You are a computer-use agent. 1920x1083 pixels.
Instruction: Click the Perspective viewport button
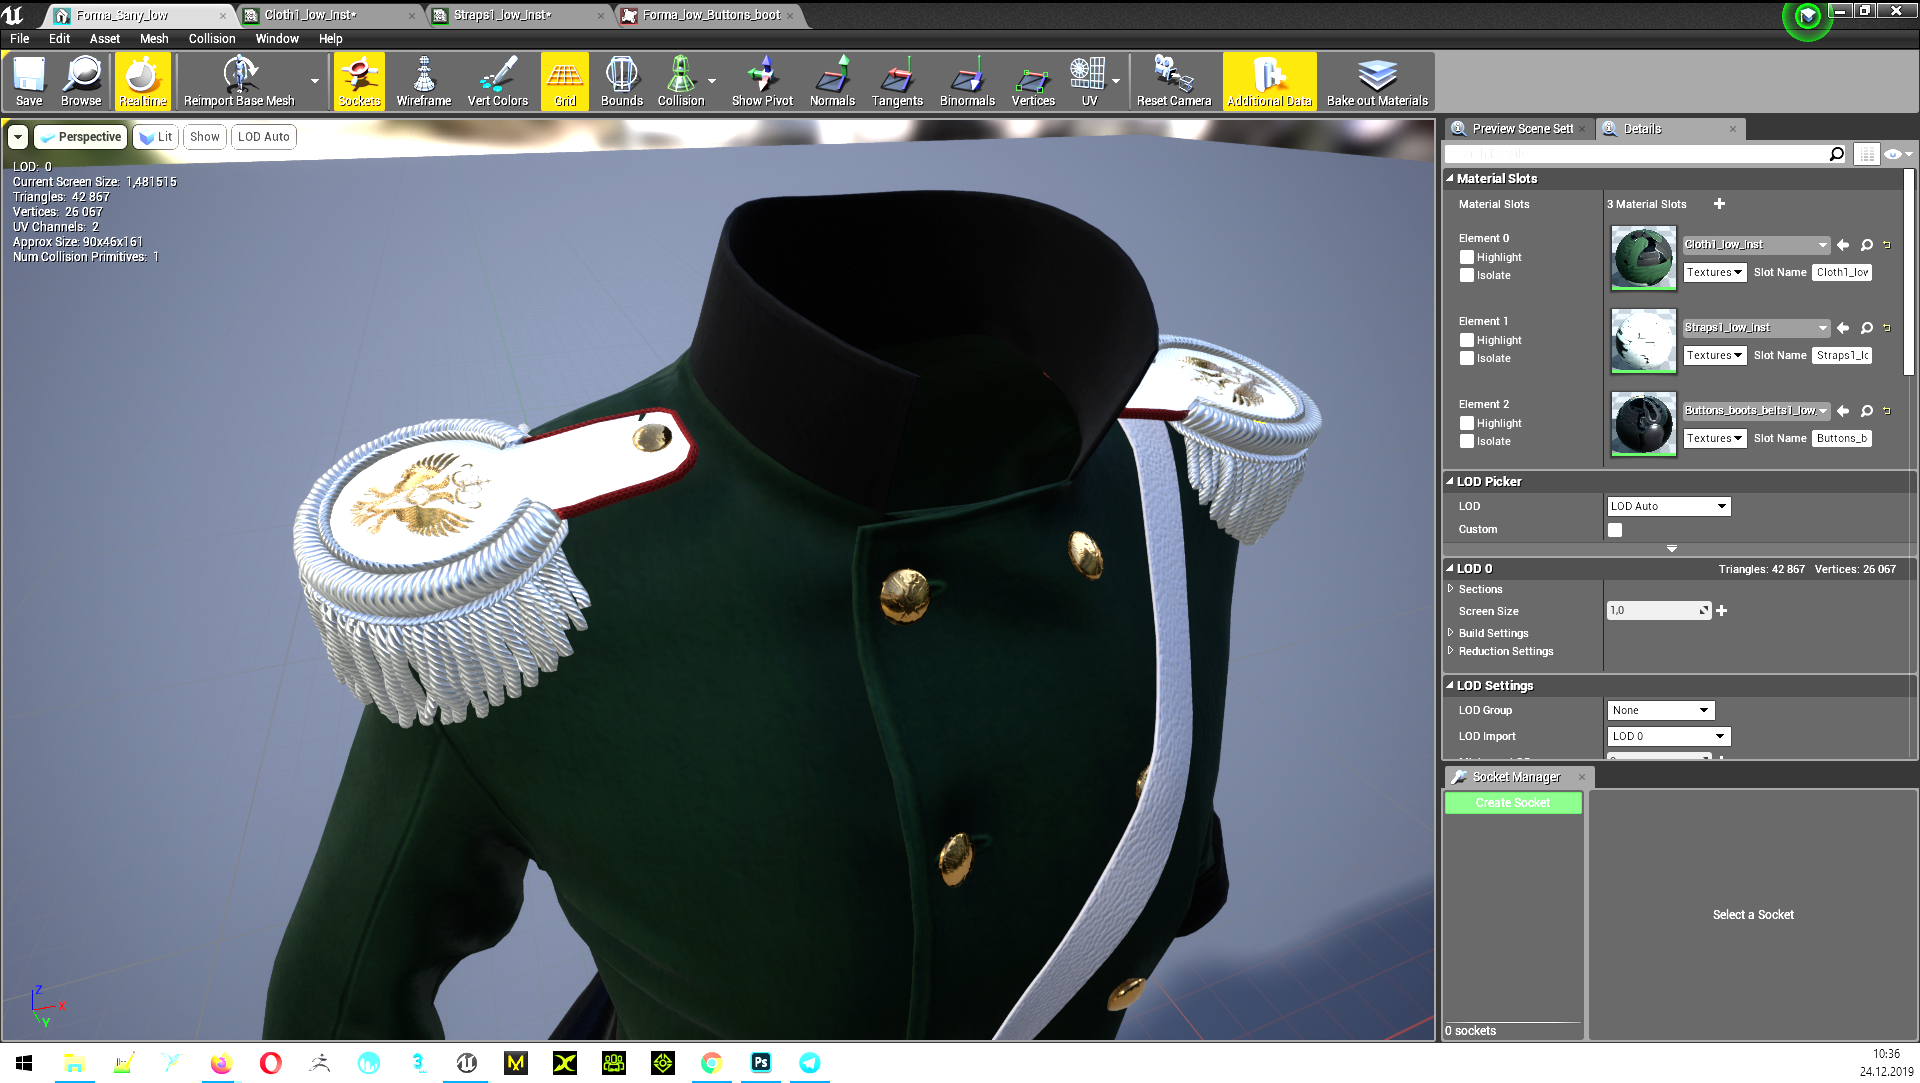click(80, 137)
